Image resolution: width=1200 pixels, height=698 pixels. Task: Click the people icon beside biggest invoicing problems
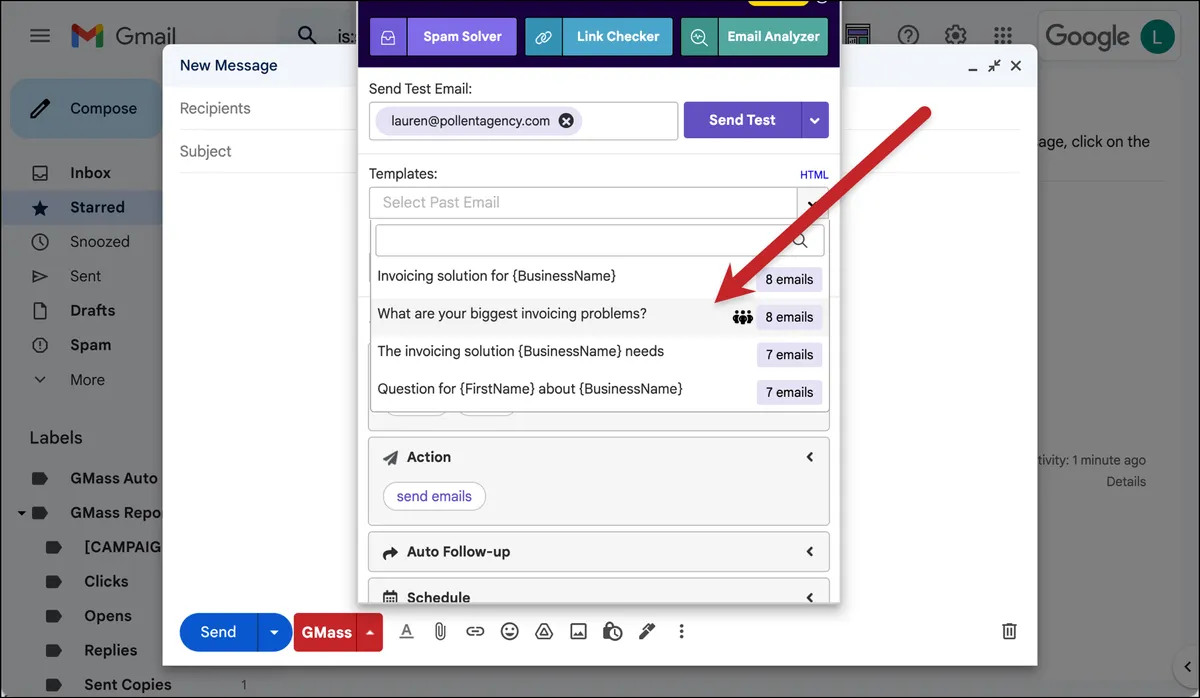pos(742,318)
